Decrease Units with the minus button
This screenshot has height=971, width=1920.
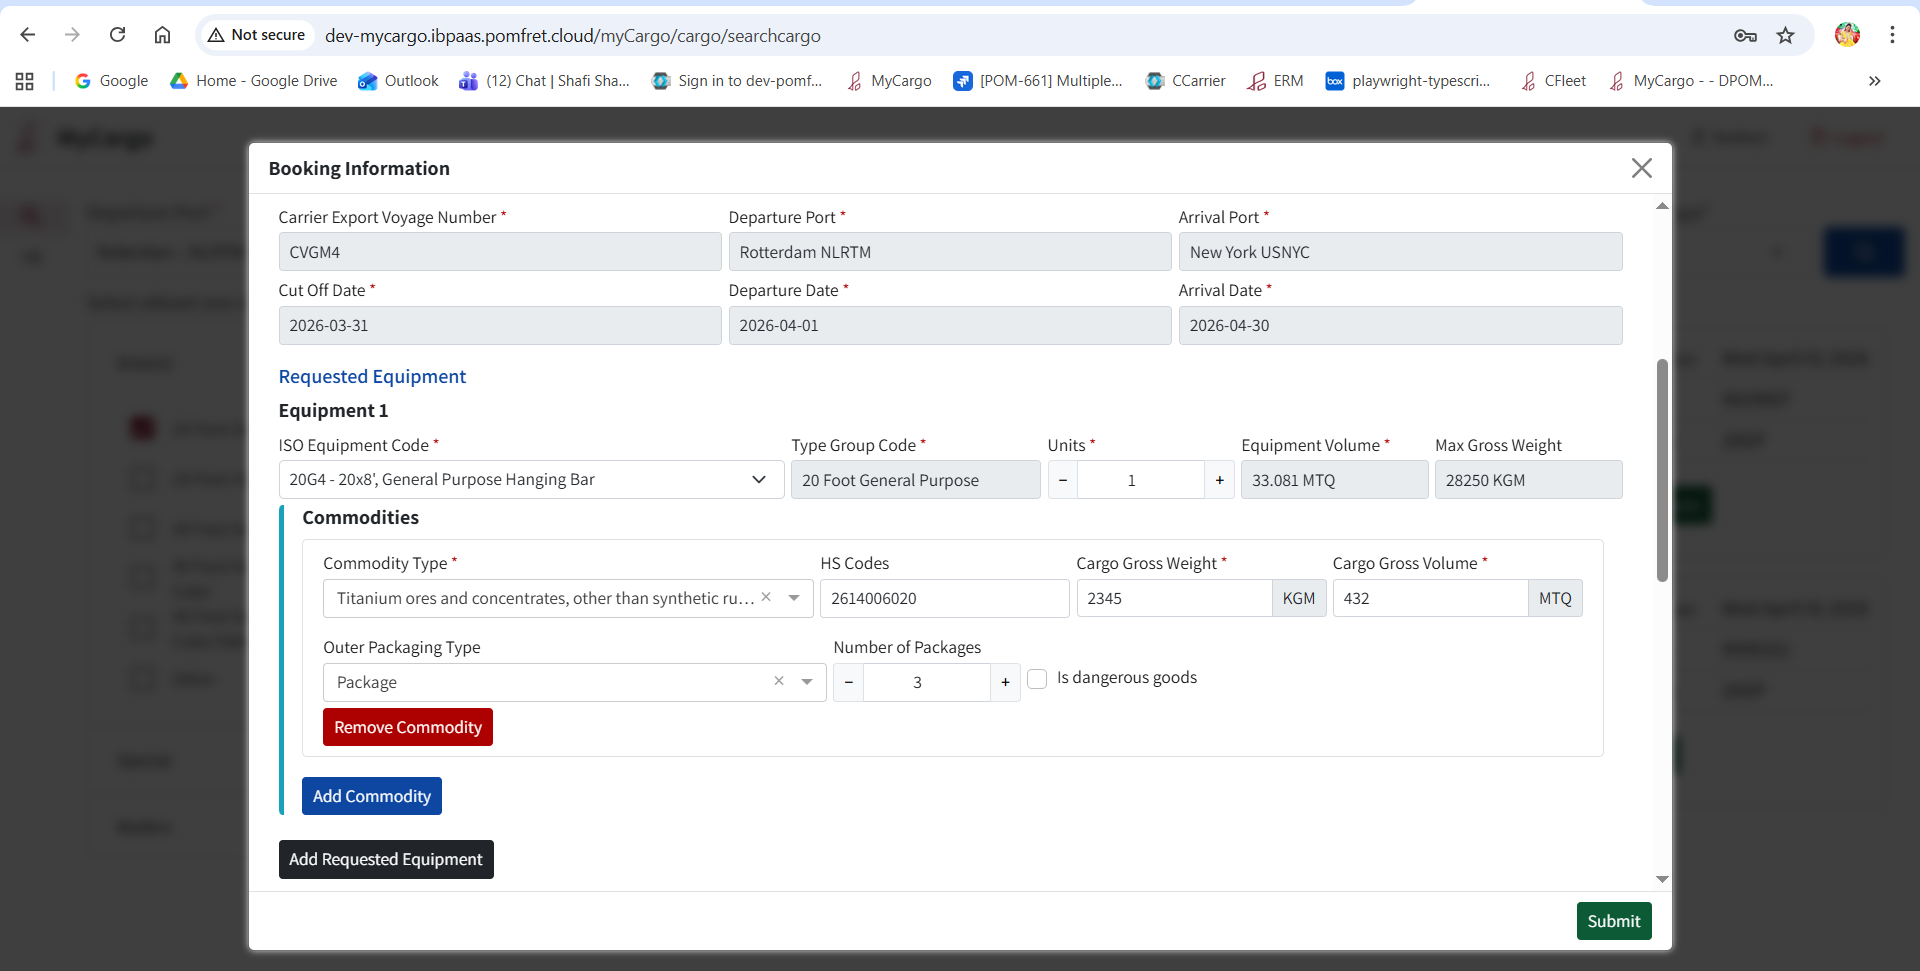coord(1063,480)
